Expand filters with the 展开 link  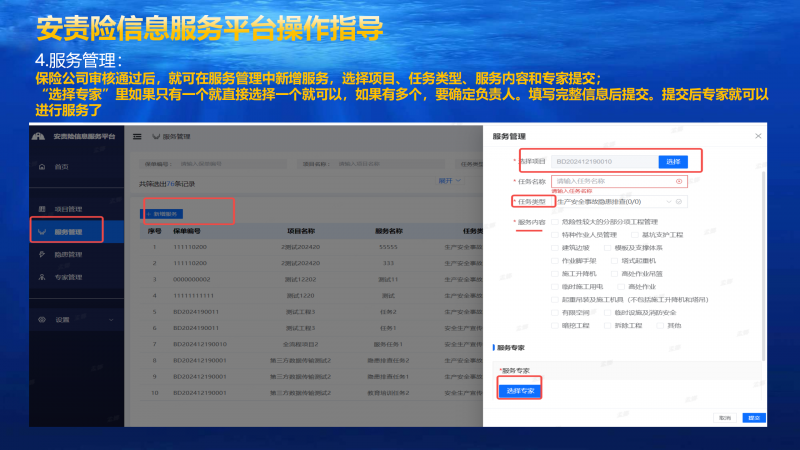point(449,181)
